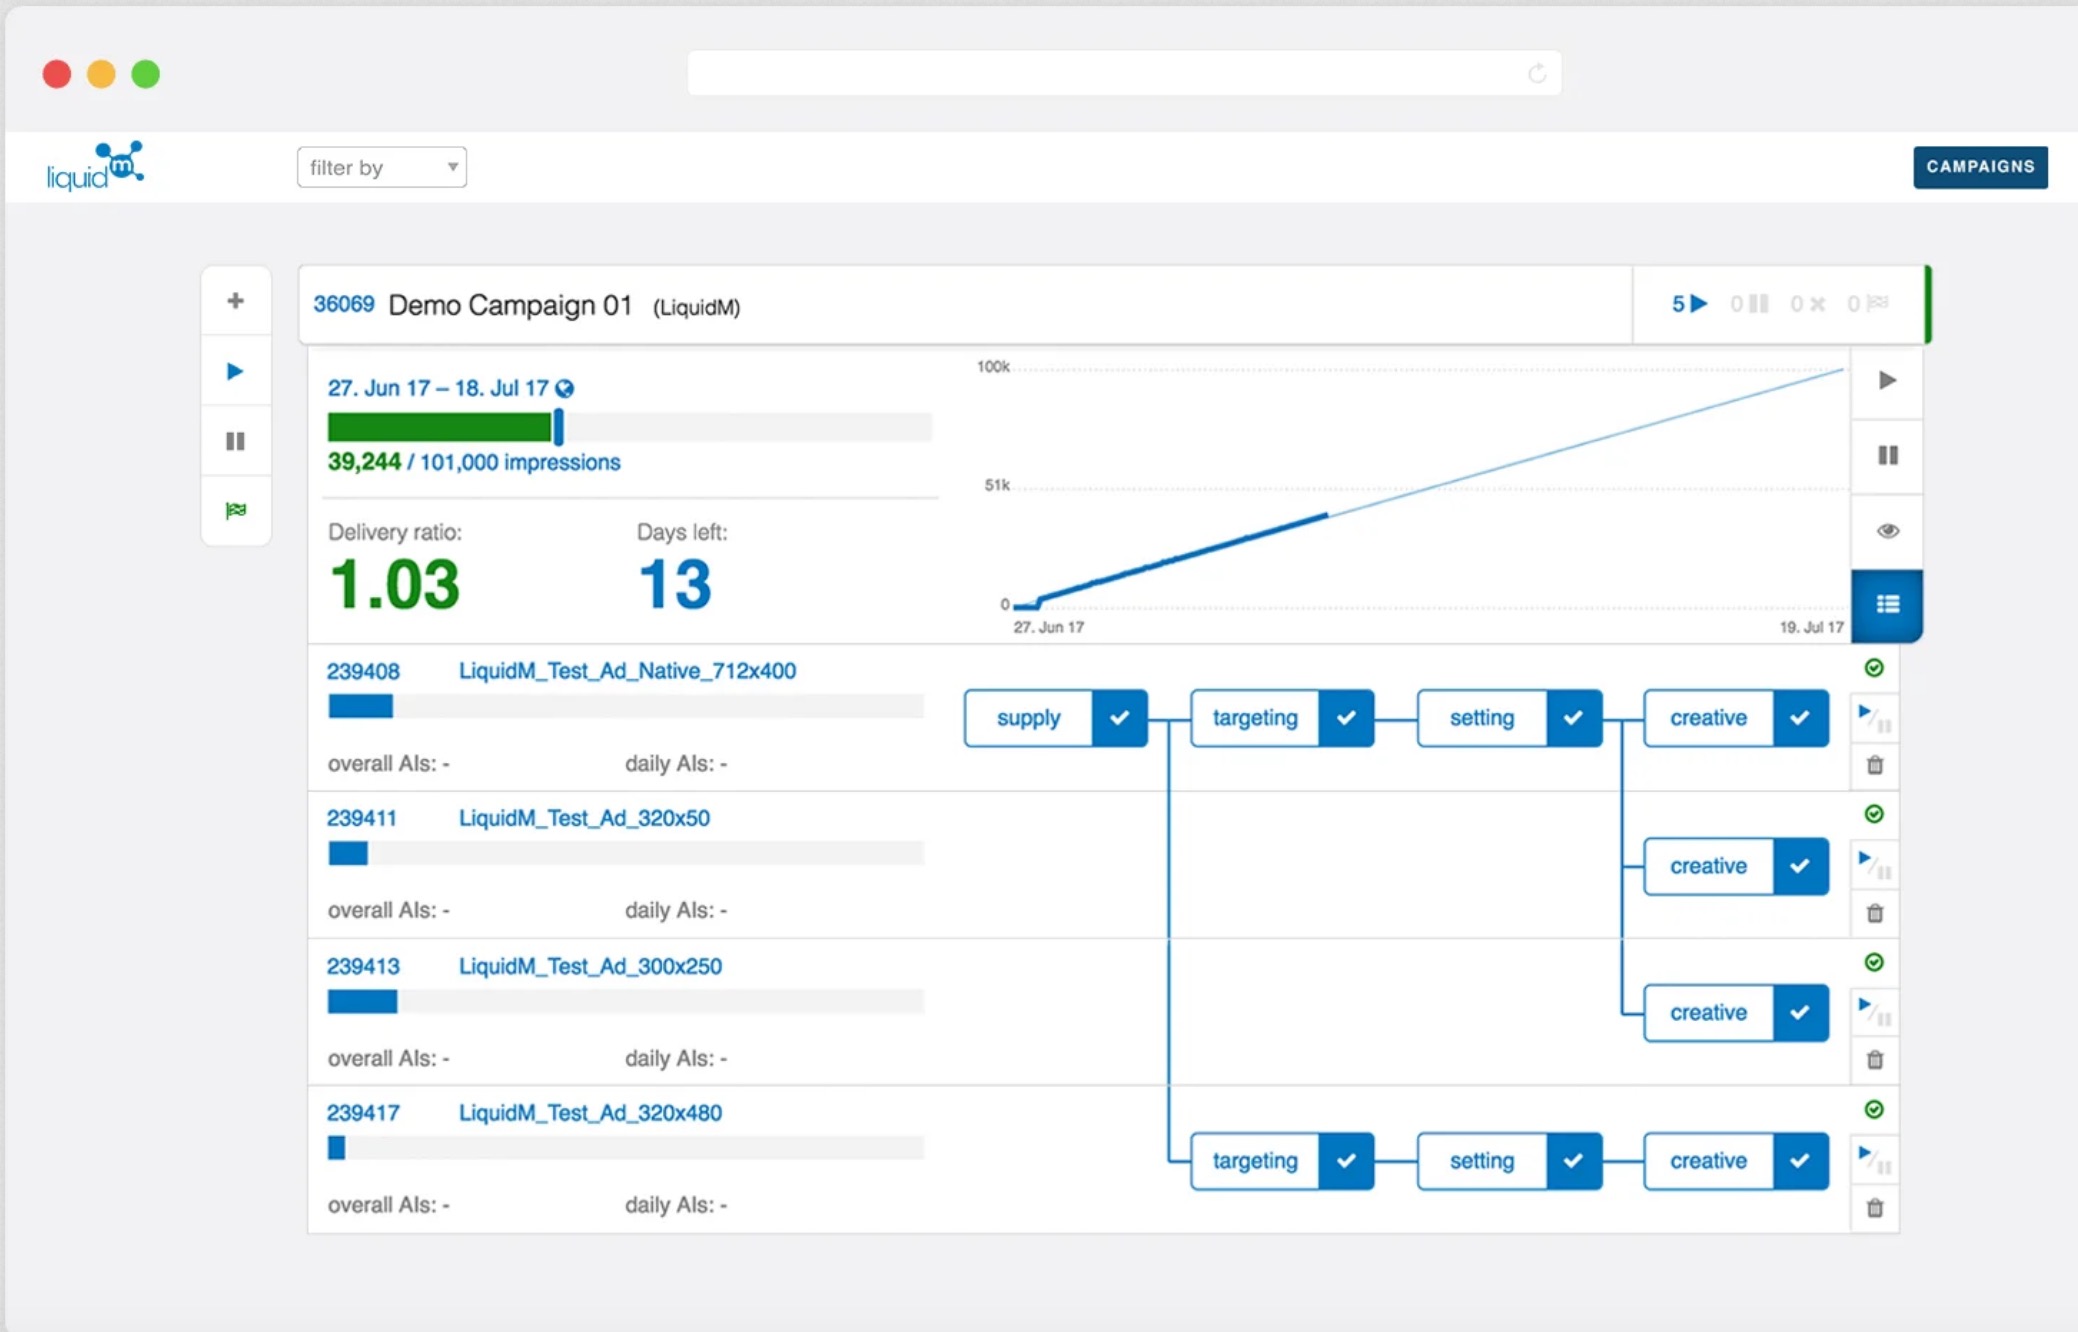
Task: Click the blue handle on impressions progress bar
Action: (558, 427)
